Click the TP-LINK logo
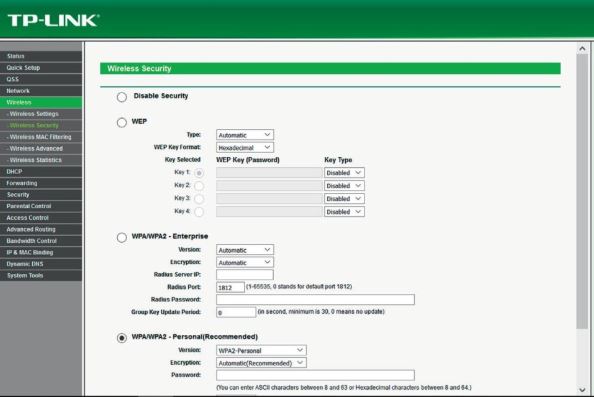594x397 pixels. (53, 20)
